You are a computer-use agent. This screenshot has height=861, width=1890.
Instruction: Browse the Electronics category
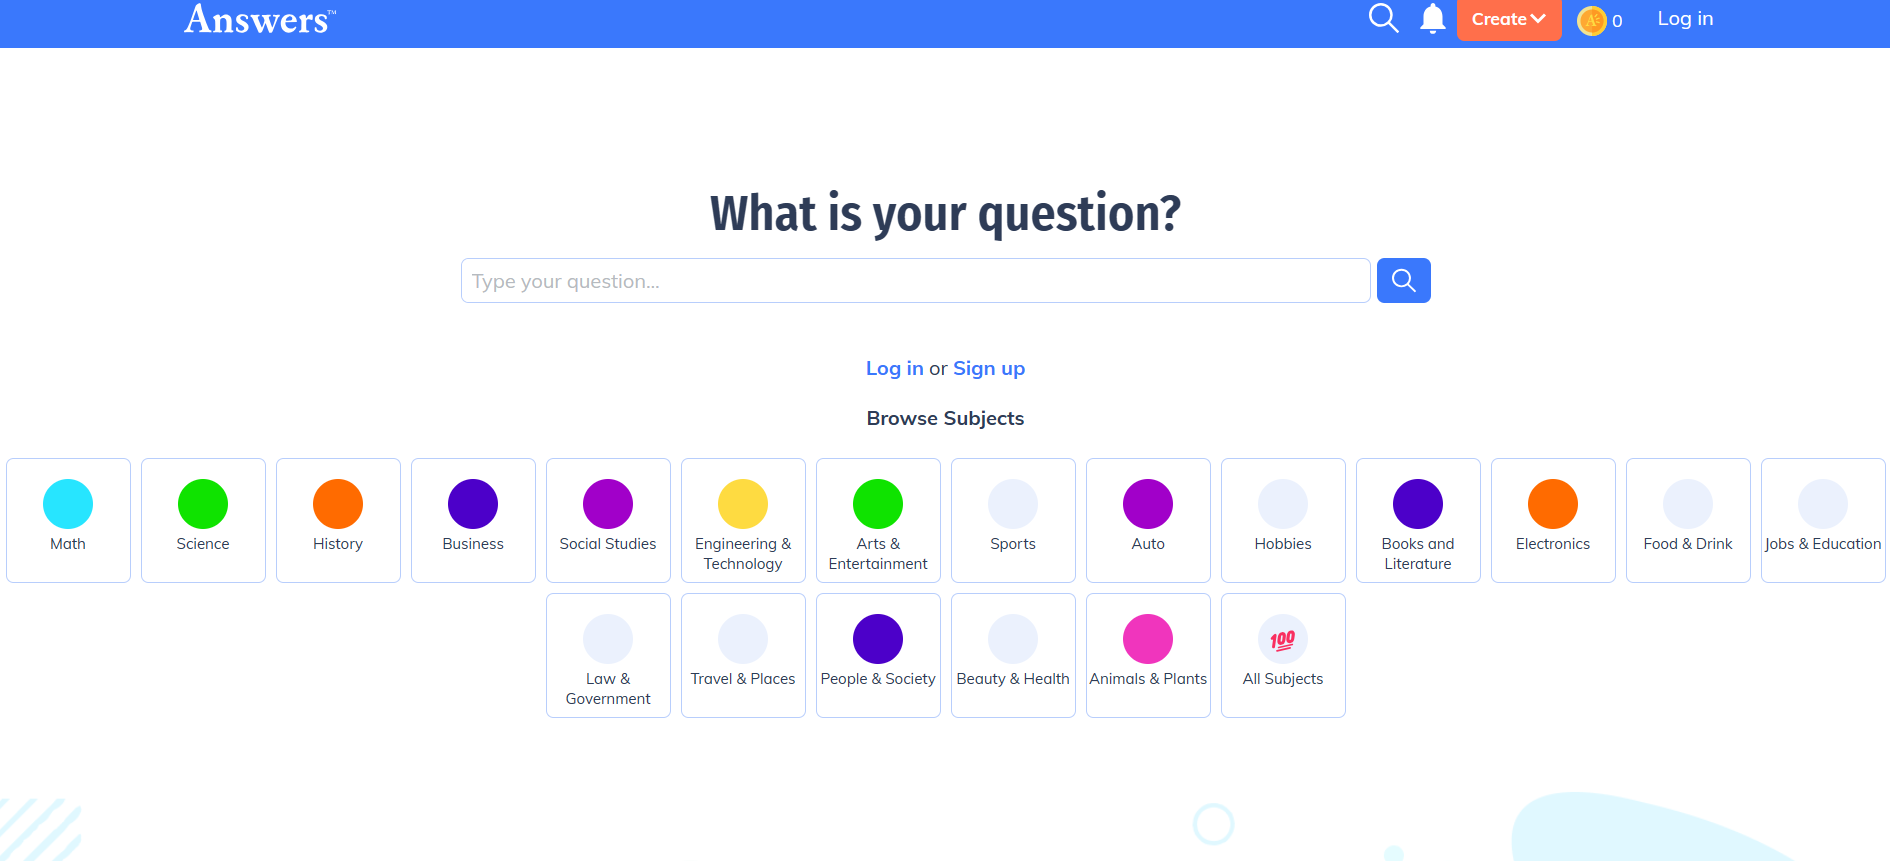[1552, 519]
